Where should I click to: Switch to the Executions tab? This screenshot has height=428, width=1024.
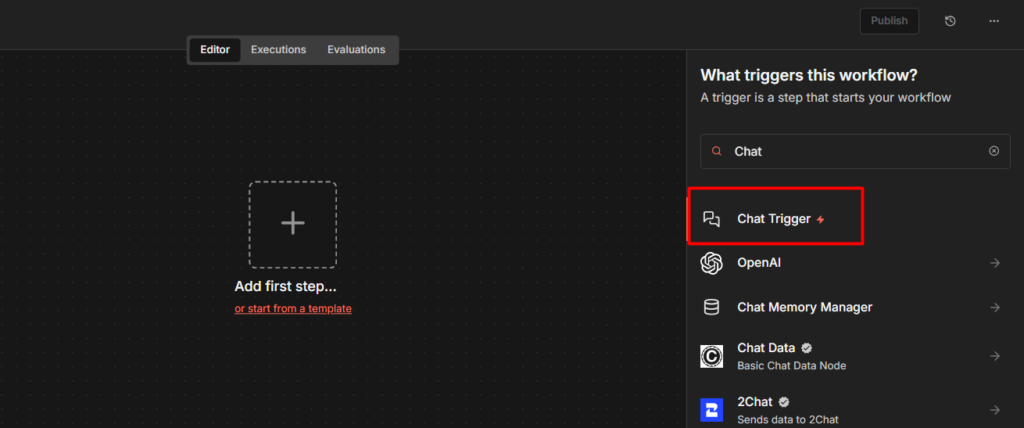[278, 50]
